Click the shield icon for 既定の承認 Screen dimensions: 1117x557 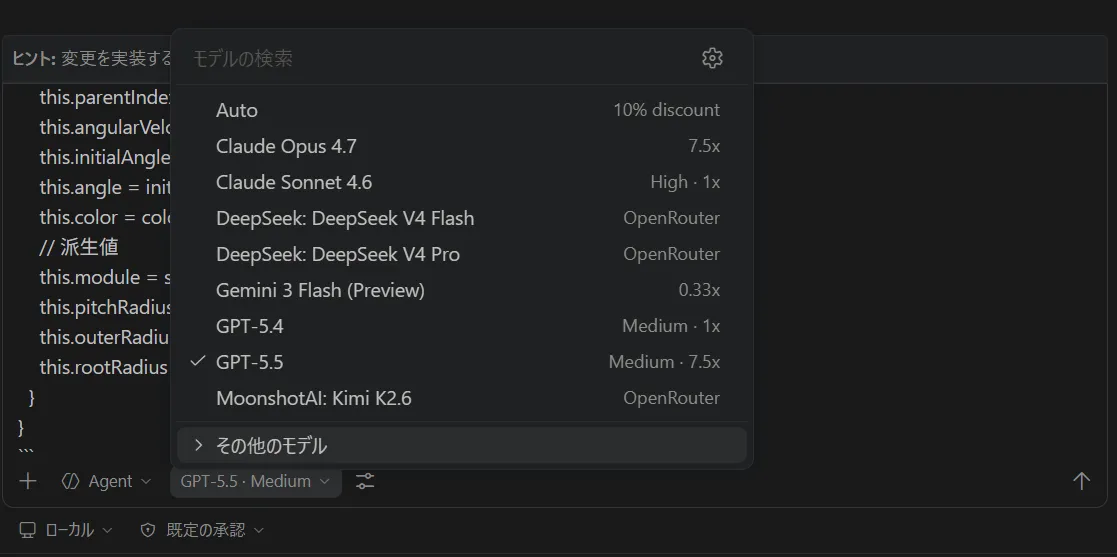(148, 529)
